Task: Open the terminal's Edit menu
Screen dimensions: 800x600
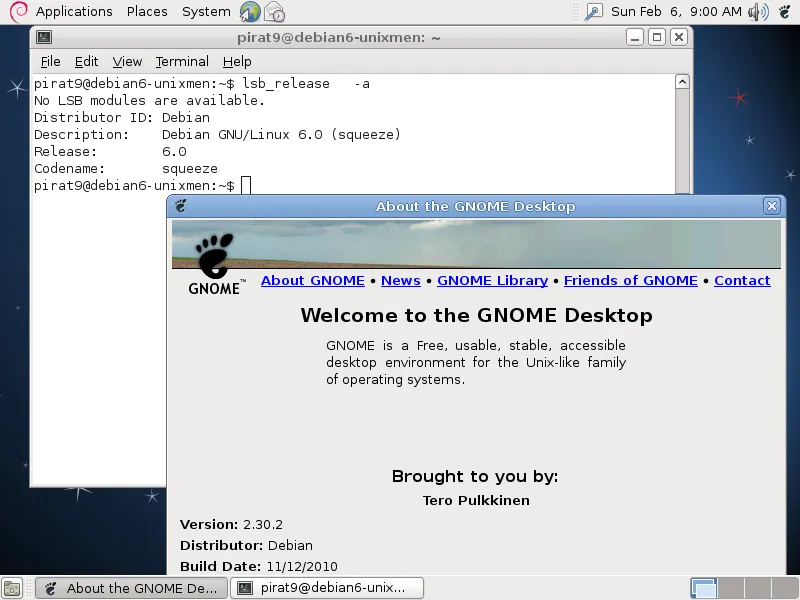Action: click(x=86, y=62)
